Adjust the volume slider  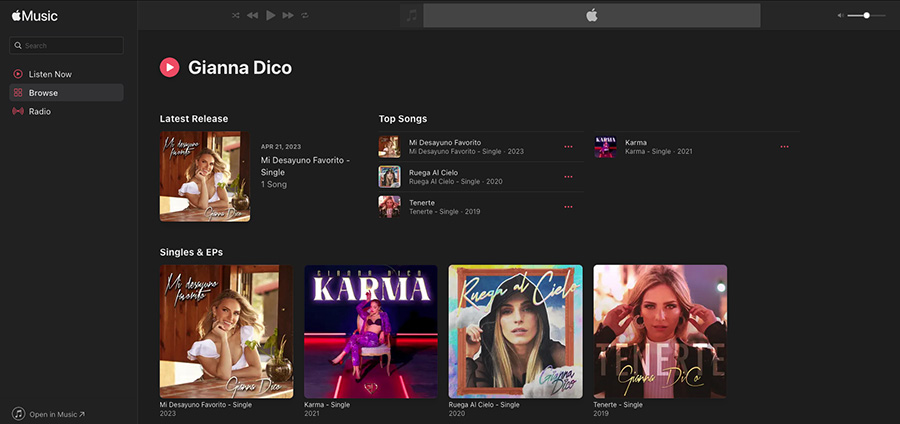pos(866,15)
